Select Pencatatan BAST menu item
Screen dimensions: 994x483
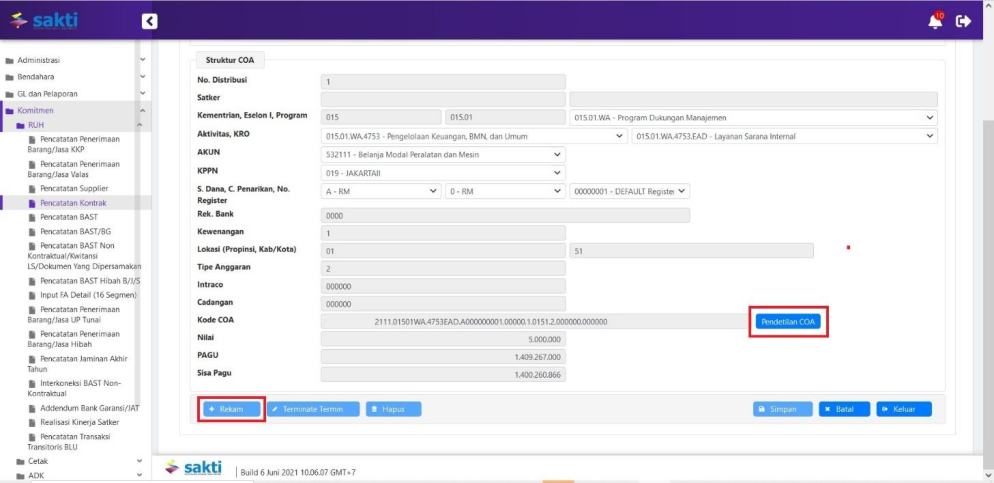tap(68, 217)
